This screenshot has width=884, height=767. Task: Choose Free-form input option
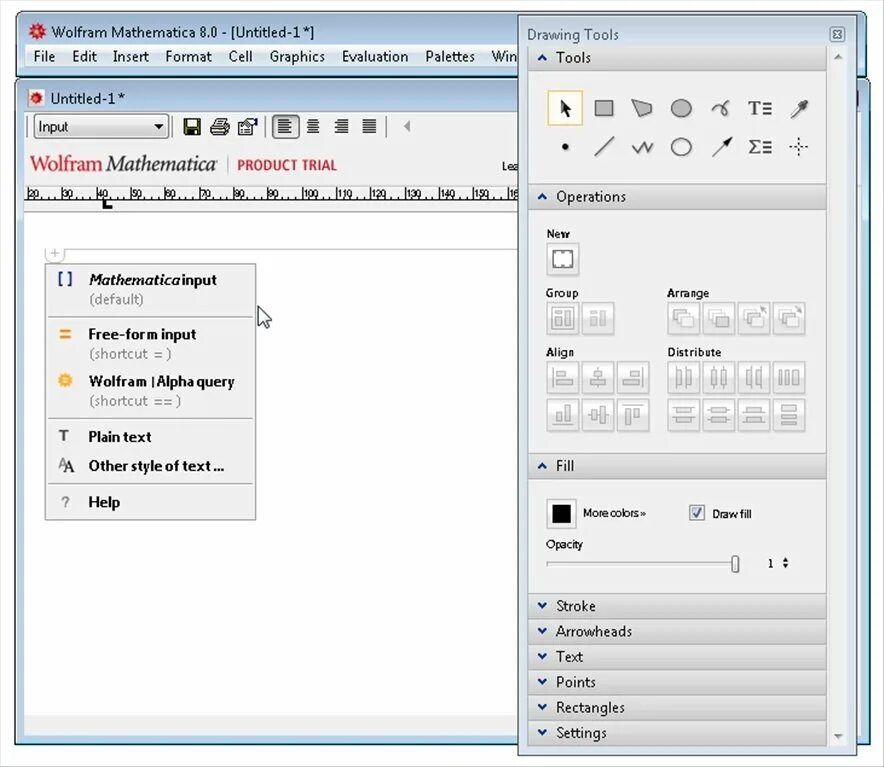[151, 343]
